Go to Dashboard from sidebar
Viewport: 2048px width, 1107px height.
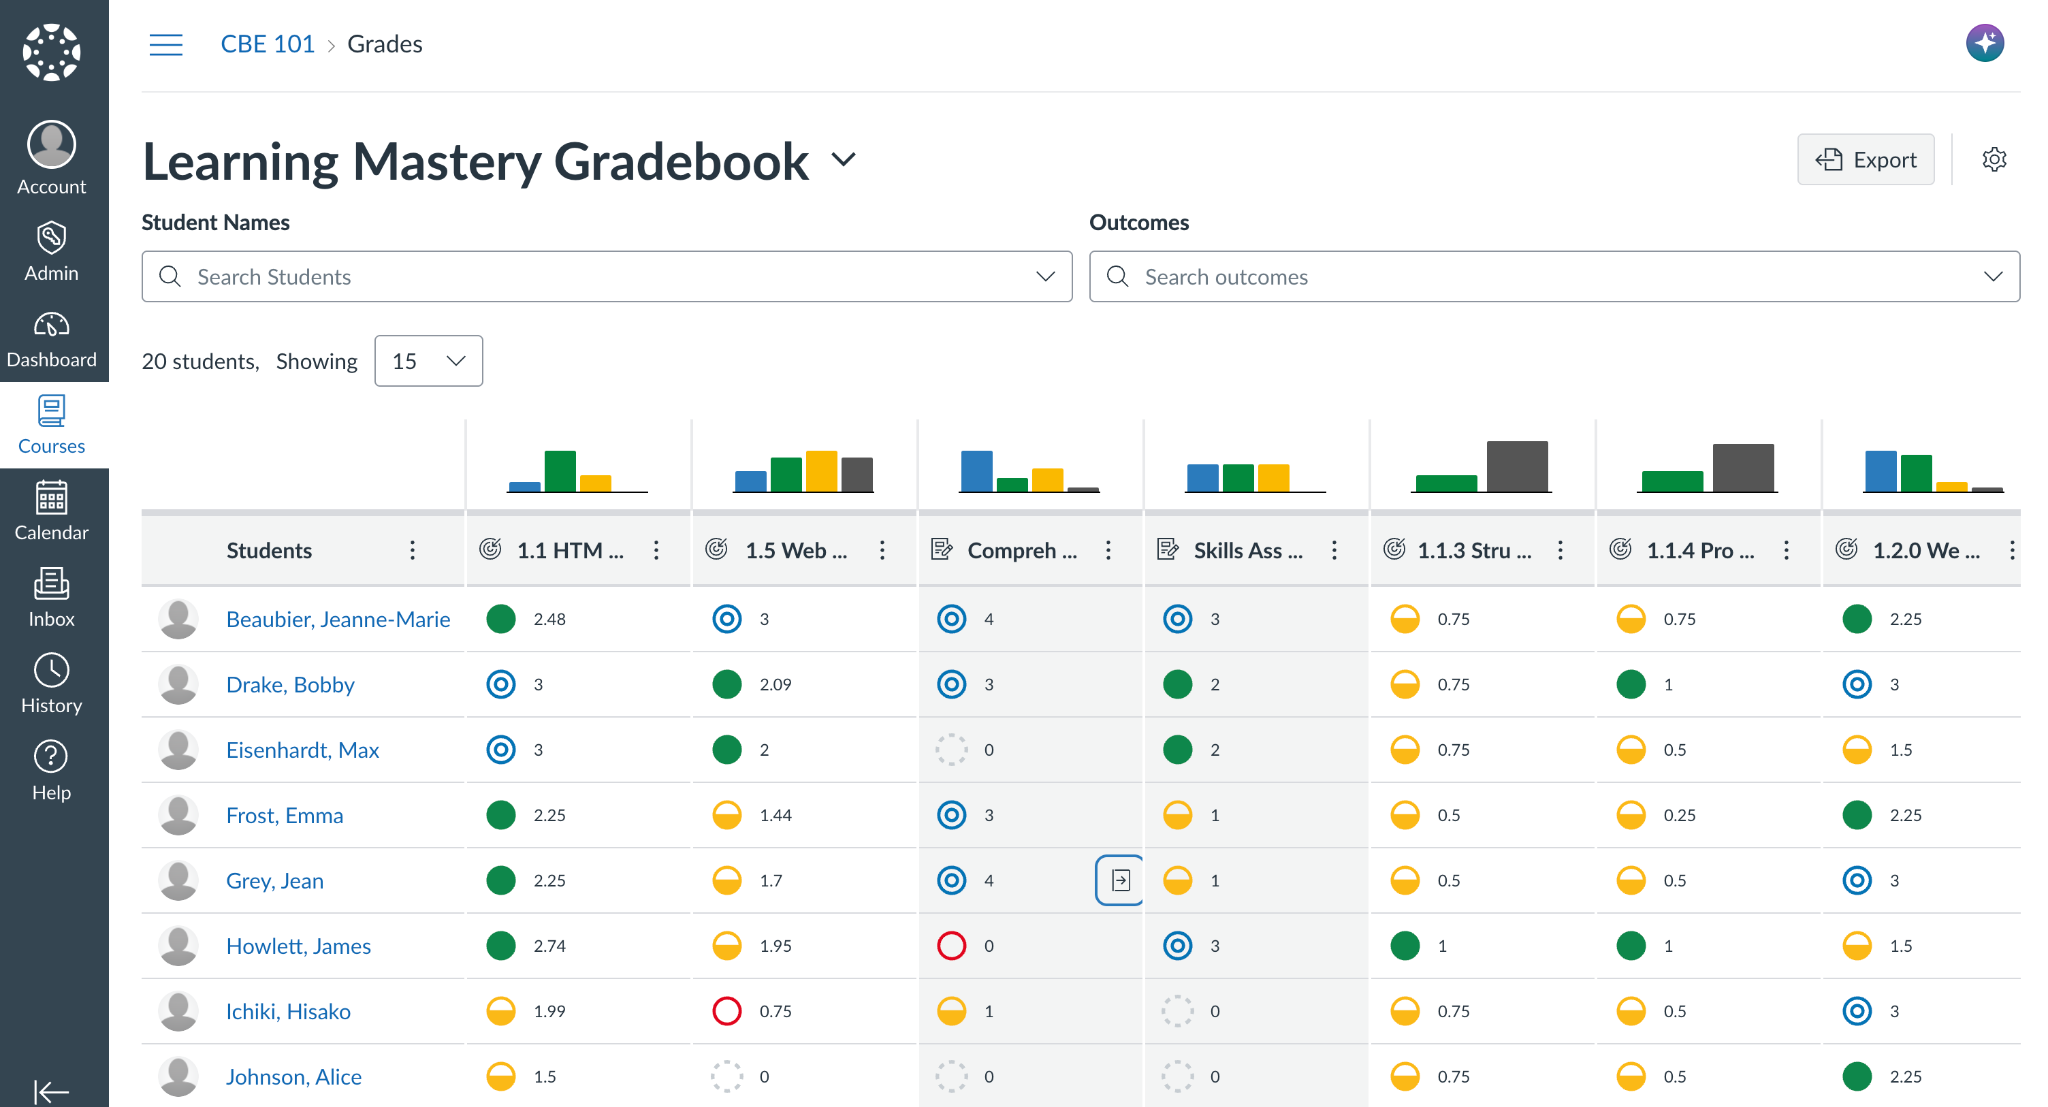coord(52,339)
